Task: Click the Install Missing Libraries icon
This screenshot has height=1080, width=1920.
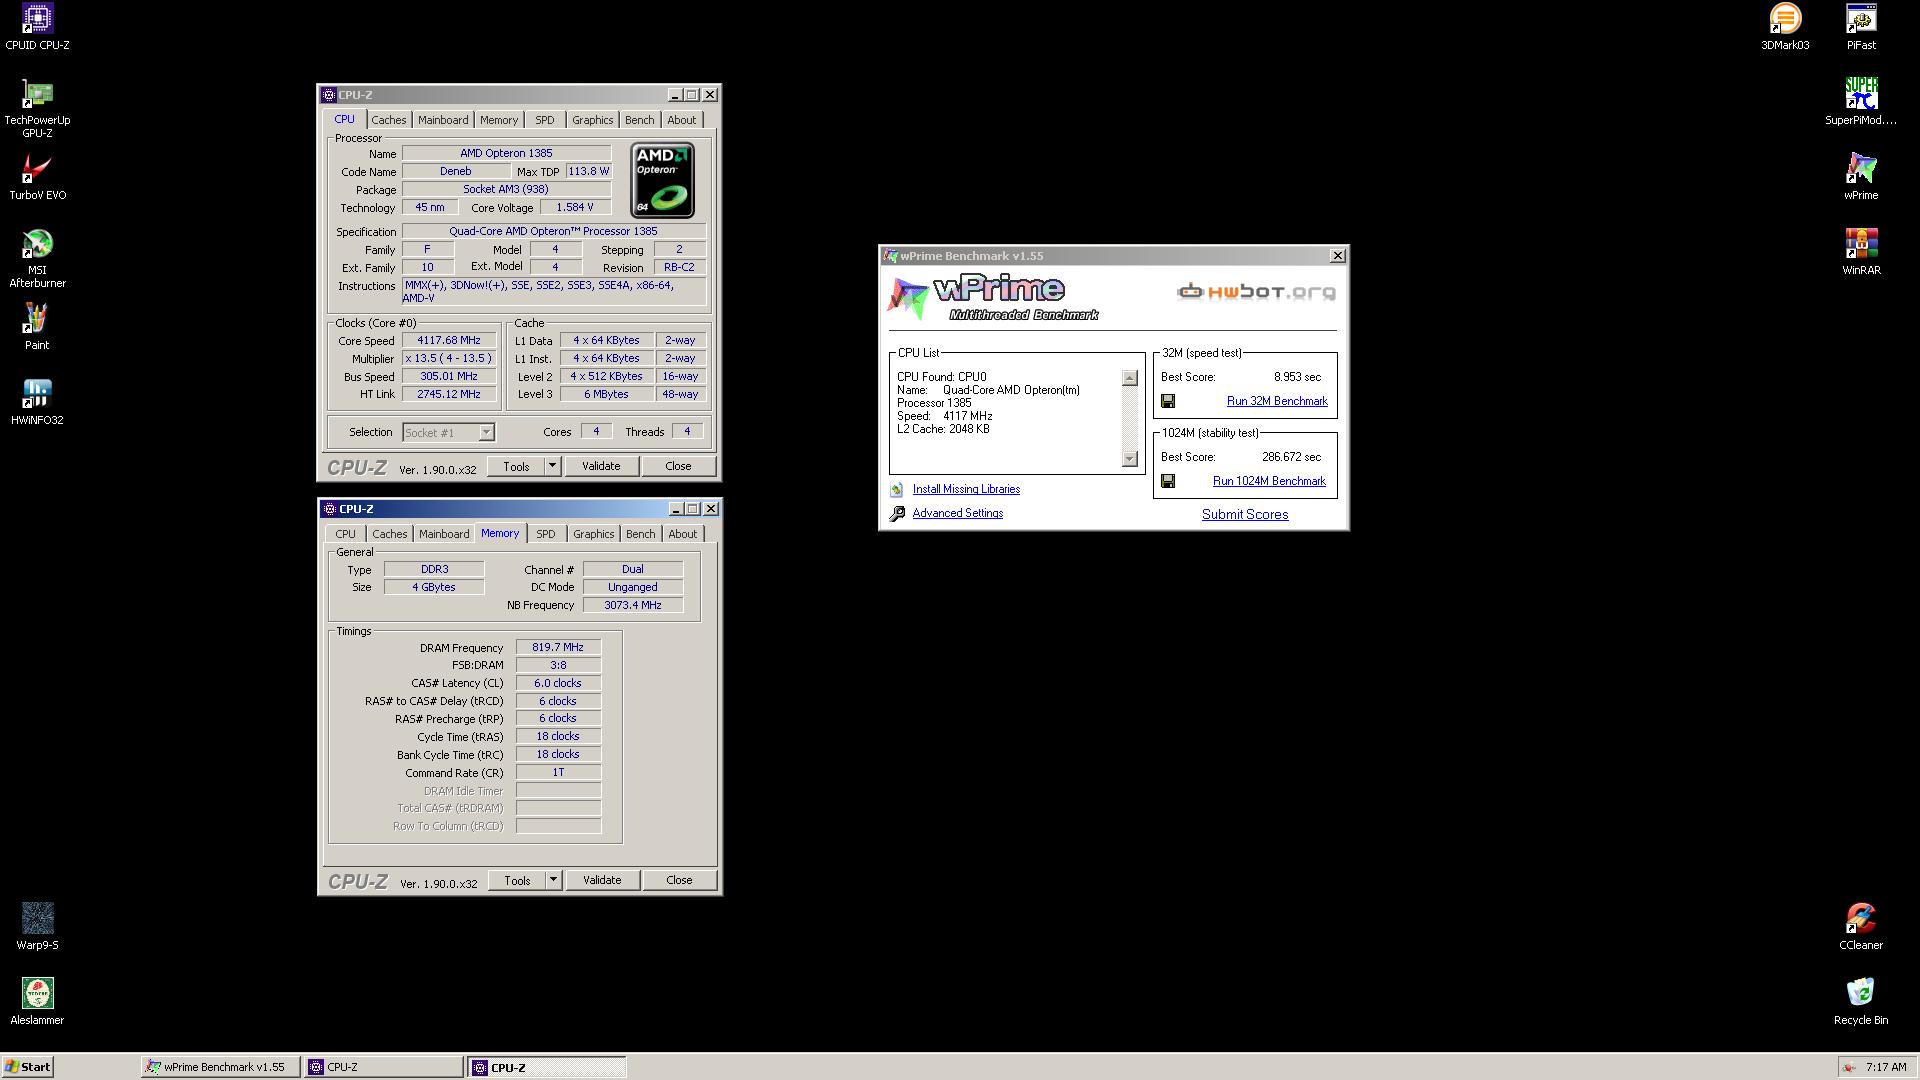Action: (x=897, y=489)
